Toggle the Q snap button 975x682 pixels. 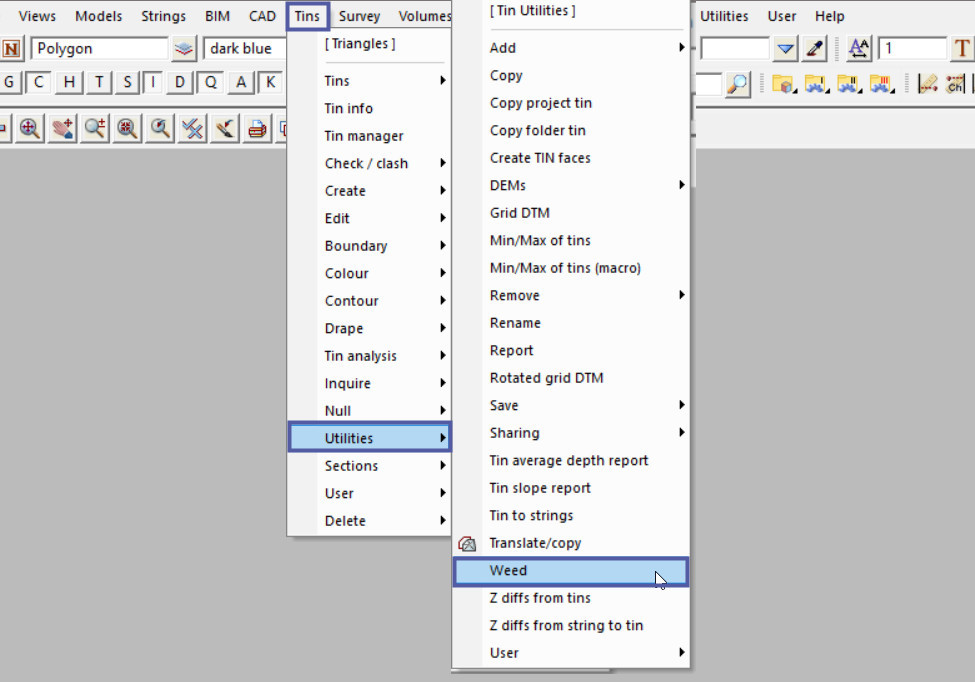click(x=211, y=82)
